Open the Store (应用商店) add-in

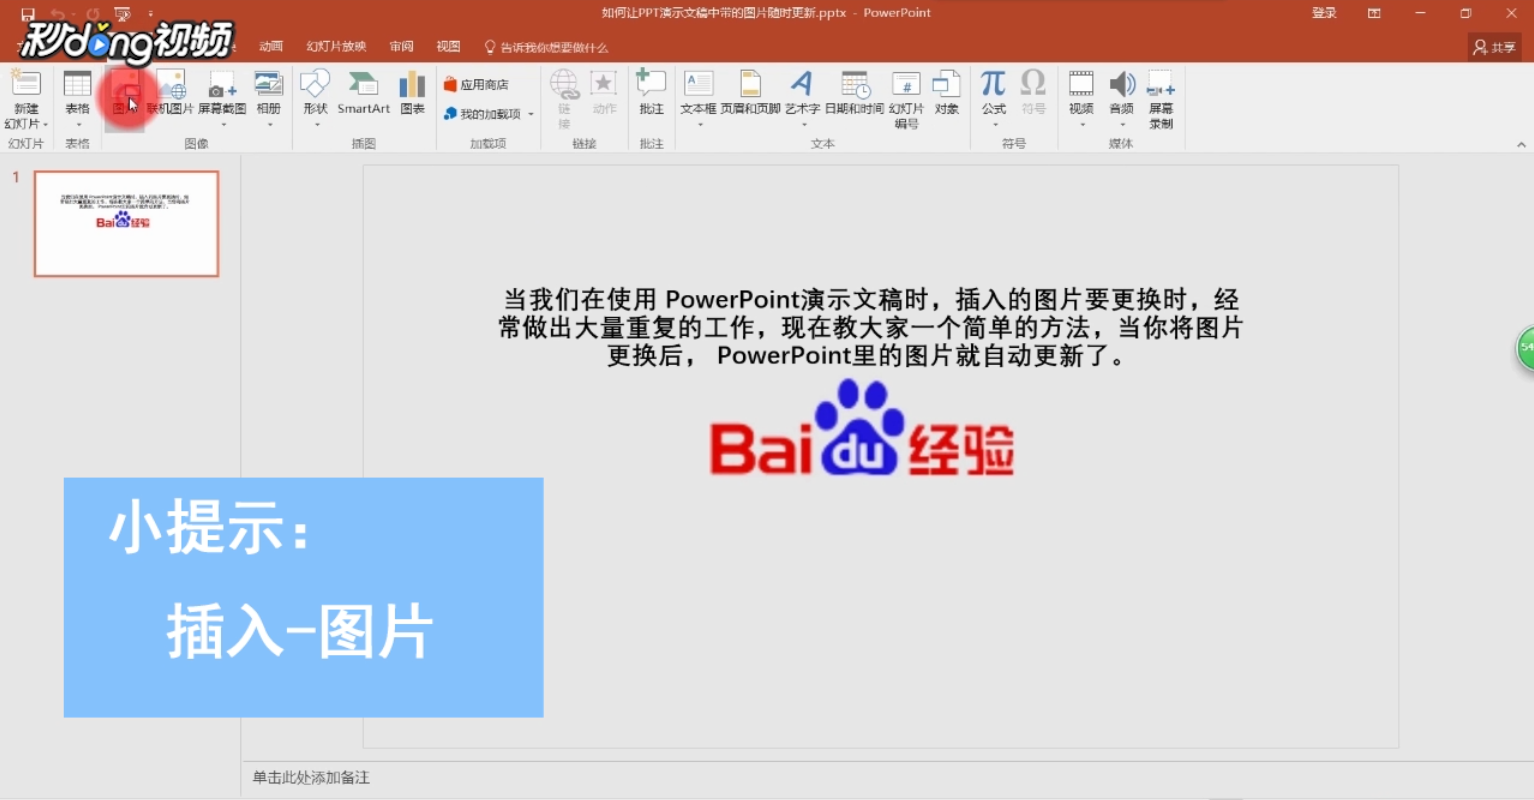pyautogui.click(x=477, y=85)
